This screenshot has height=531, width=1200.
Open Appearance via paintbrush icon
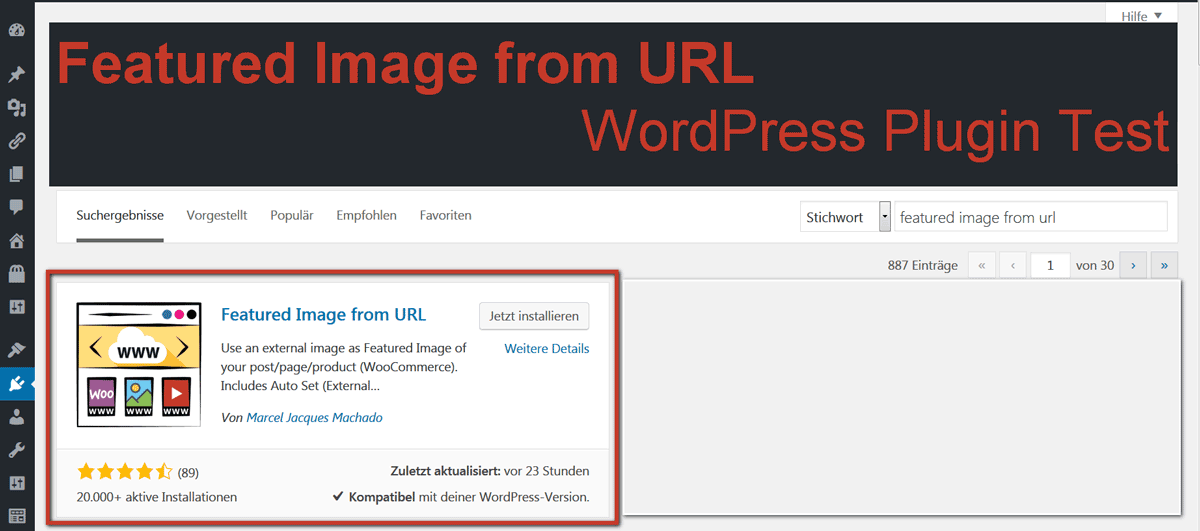16,350
